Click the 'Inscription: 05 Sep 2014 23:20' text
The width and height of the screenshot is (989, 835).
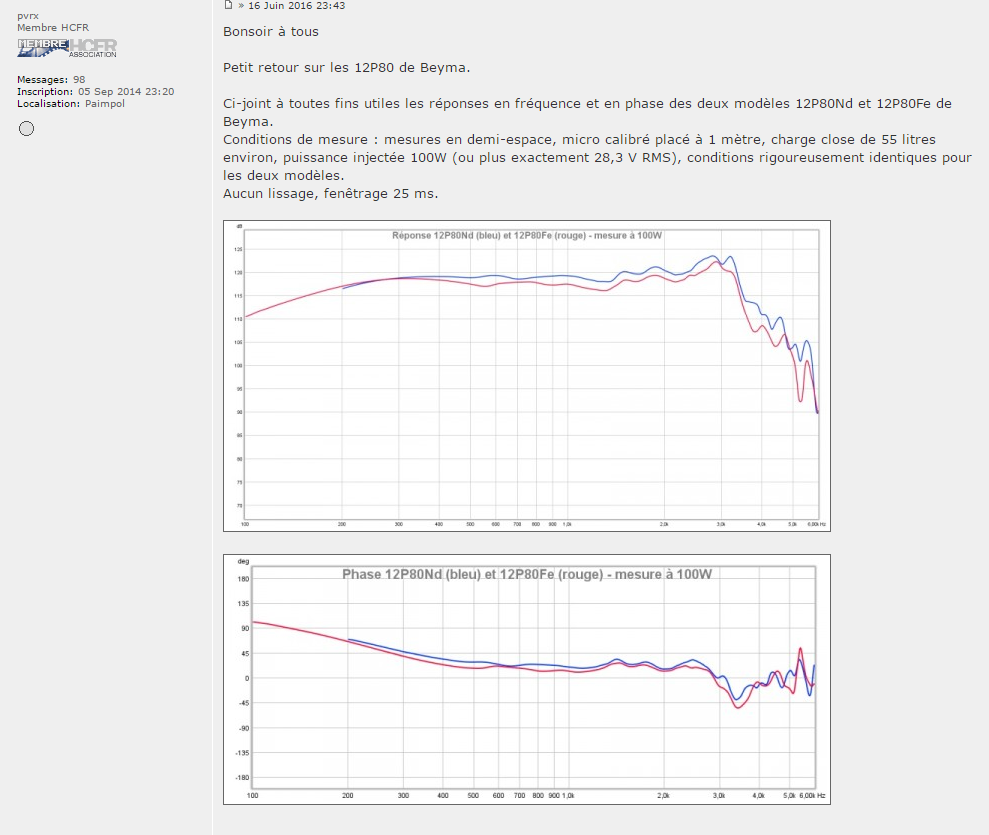(96, 91)
